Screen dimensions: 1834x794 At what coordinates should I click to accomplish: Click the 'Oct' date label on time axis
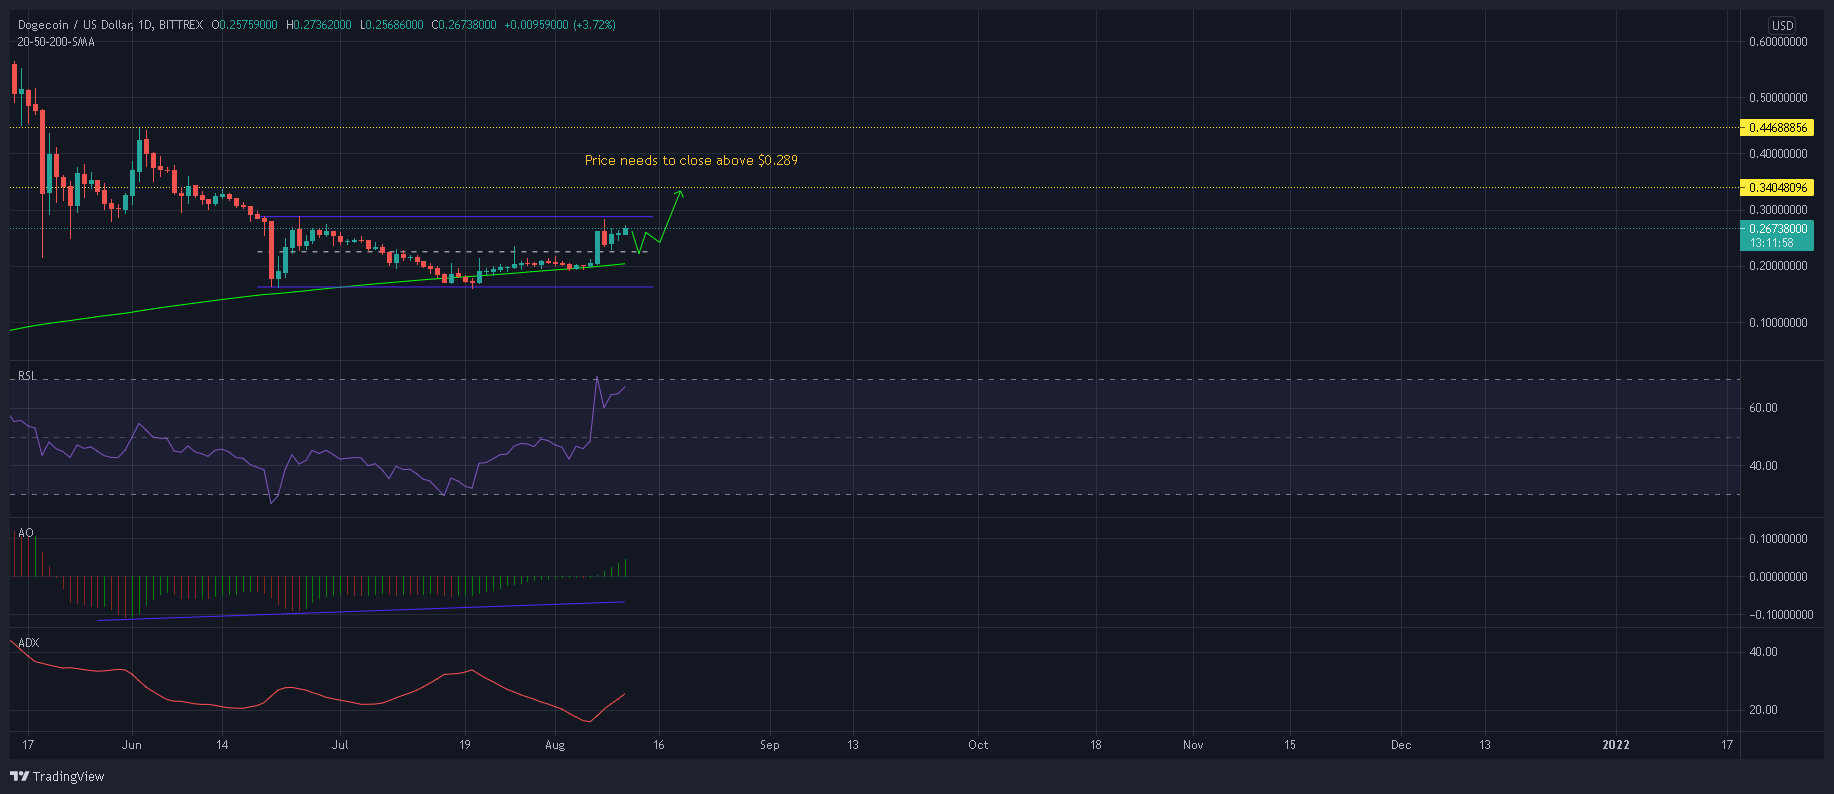[978, 745]
